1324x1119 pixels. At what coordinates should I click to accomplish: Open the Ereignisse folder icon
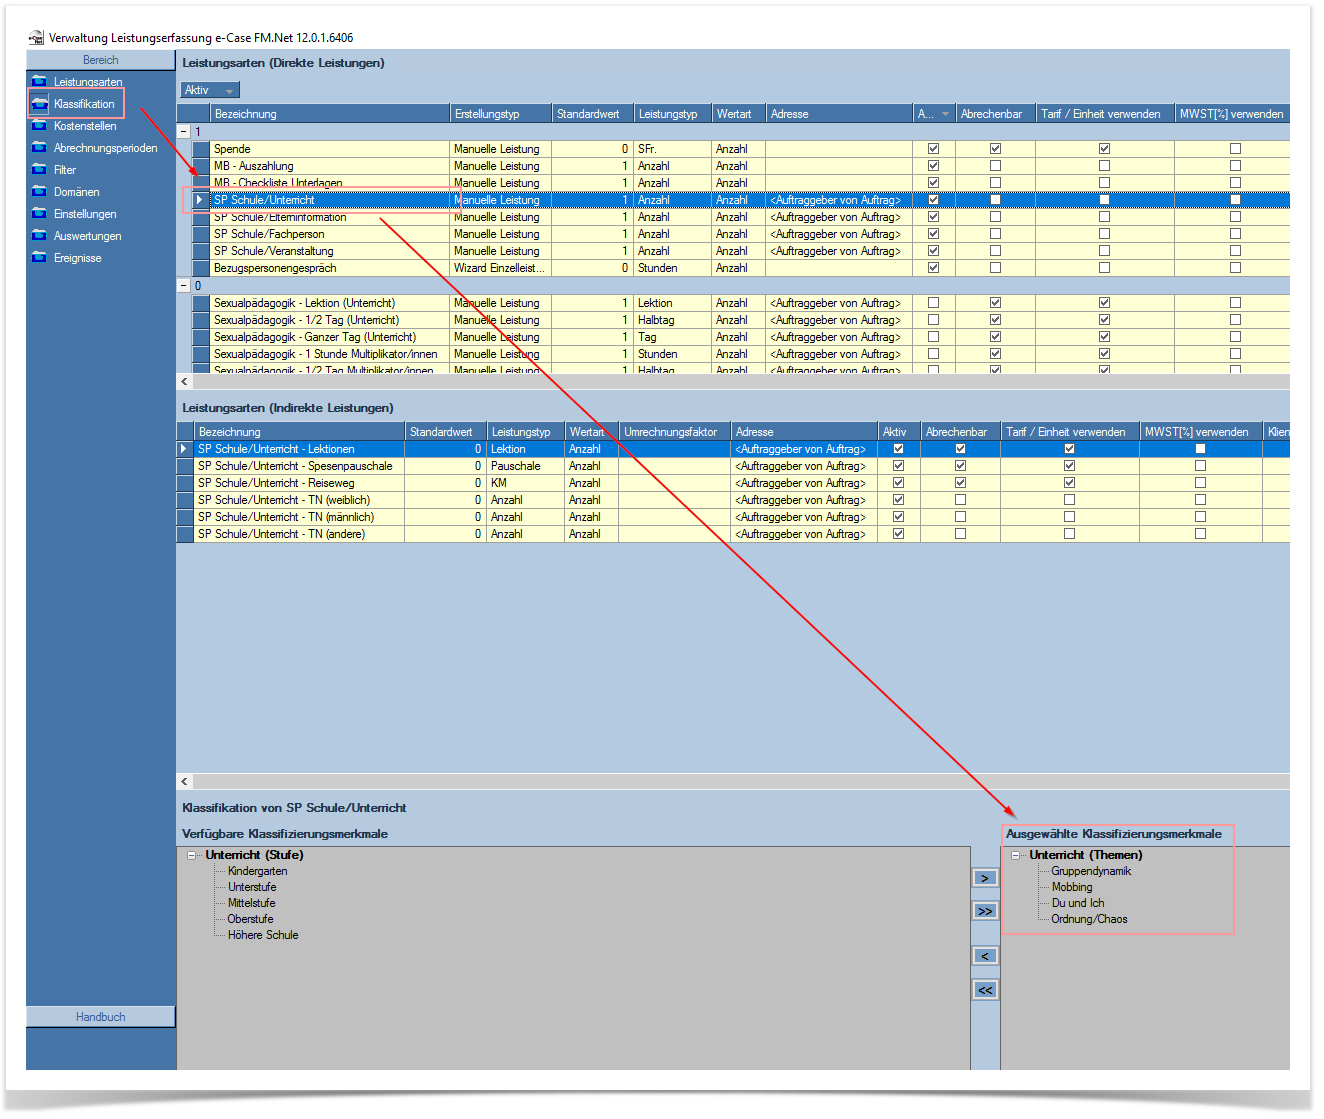(39, 257)
